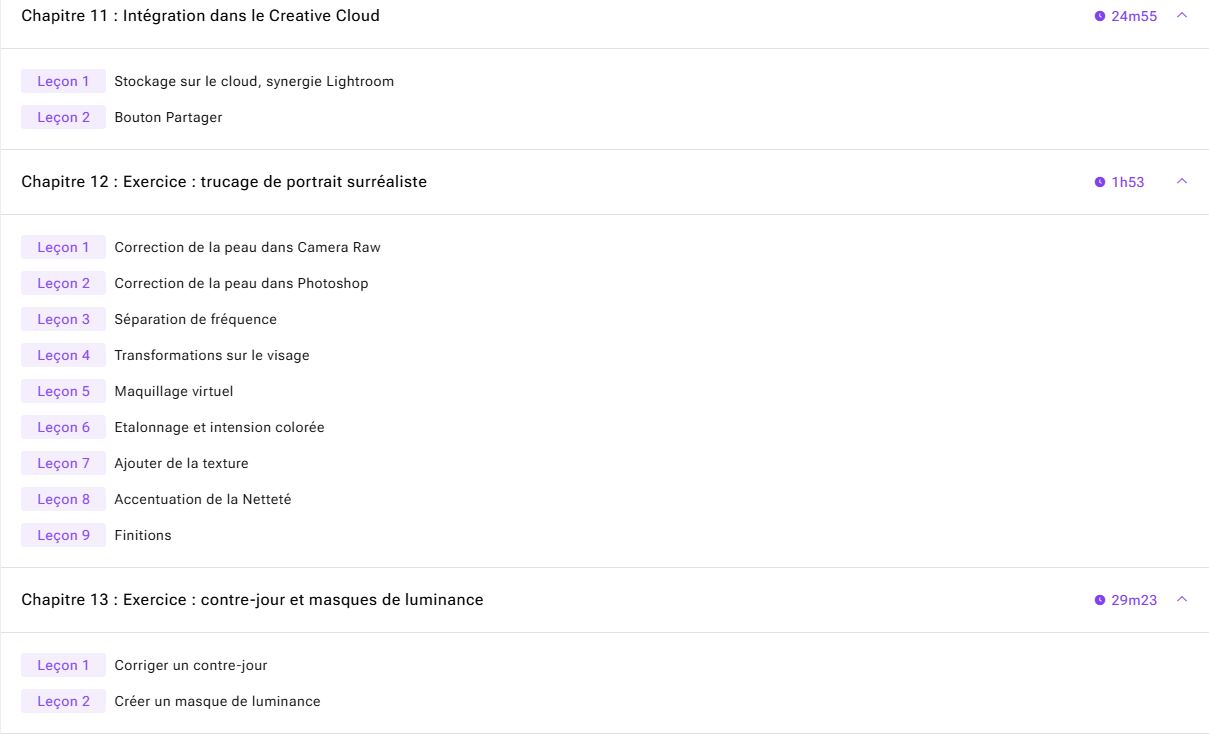Click the clock icon beside 29m23
Screen dimensions: 1209x734
1100,600
